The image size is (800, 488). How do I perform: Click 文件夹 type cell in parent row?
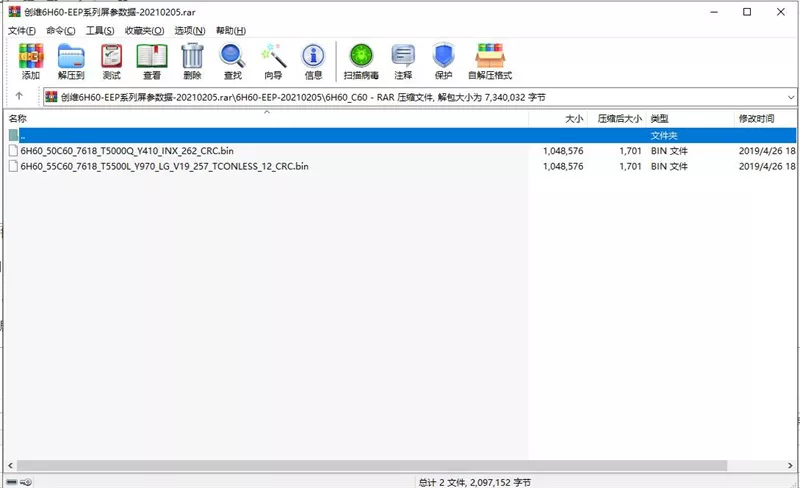pyautogui.click(x=663, y=135)
